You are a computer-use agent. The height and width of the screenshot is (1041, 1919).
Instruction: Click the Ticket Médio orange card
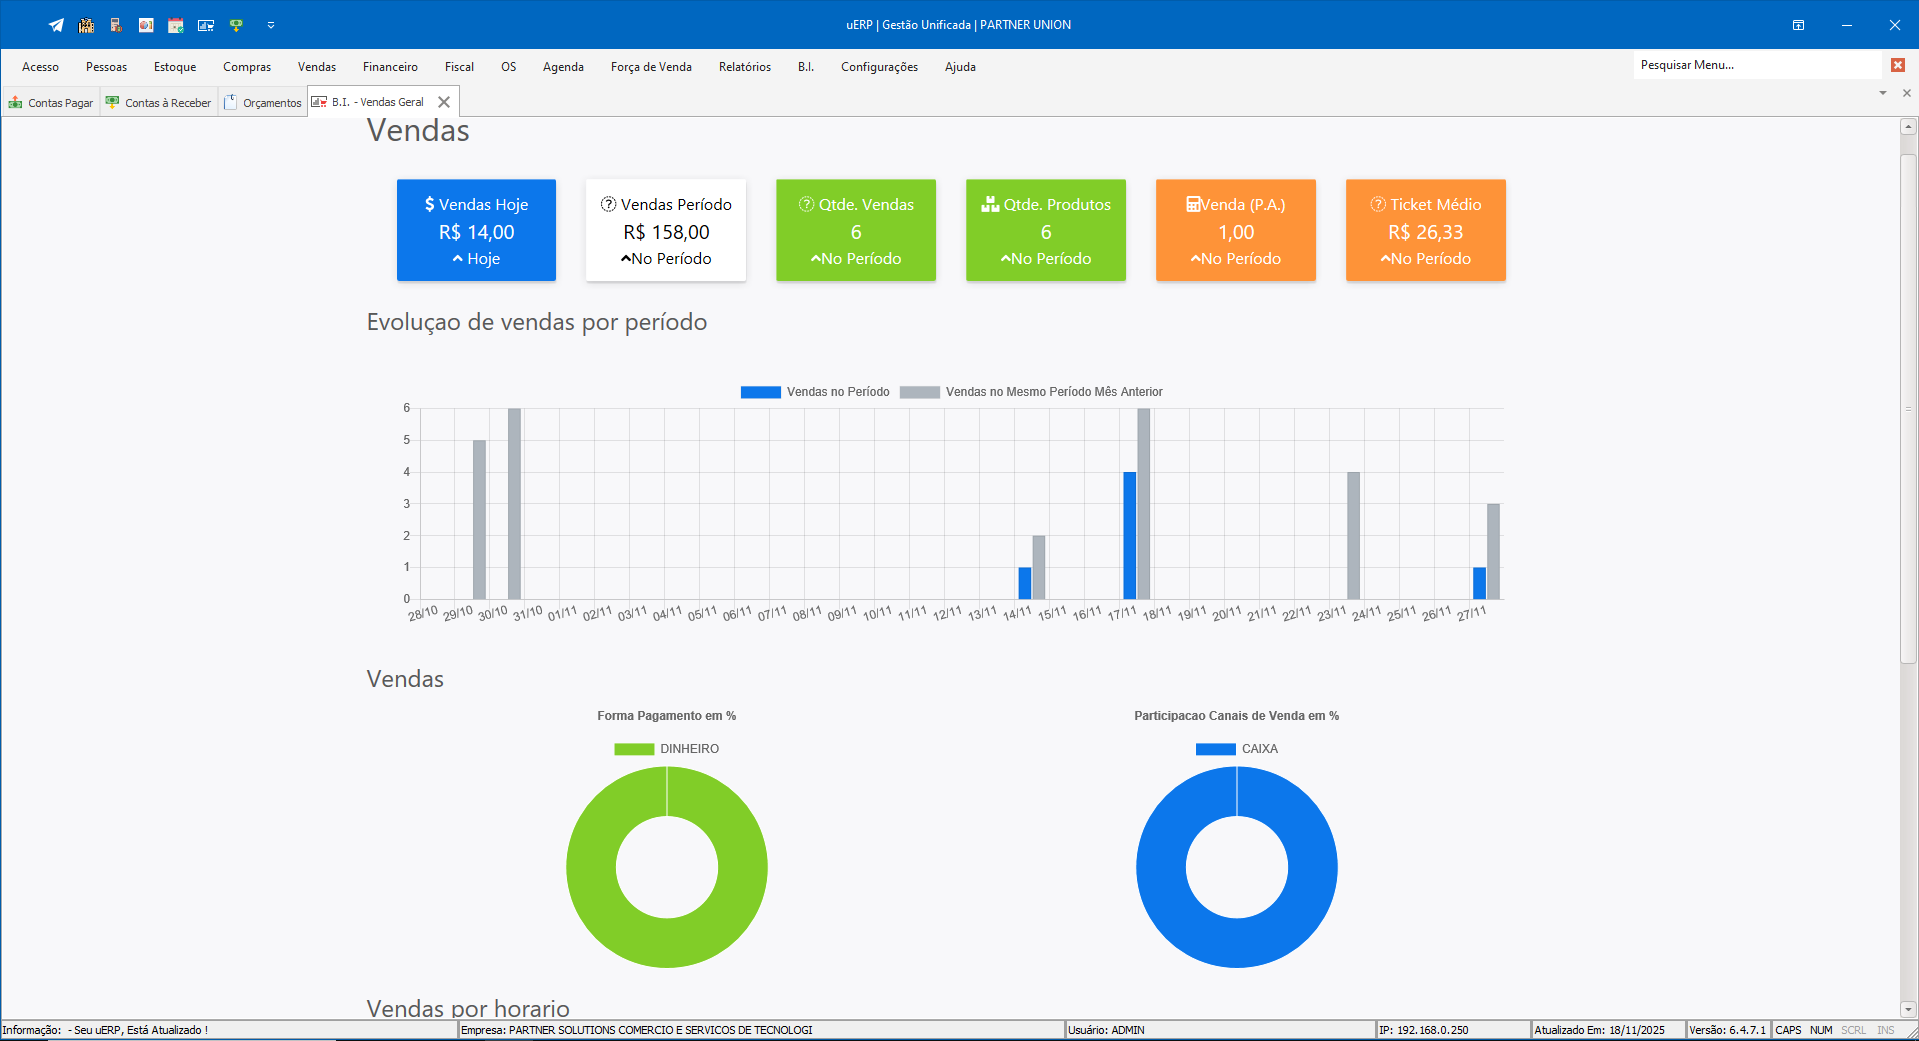coord(1425,230)
